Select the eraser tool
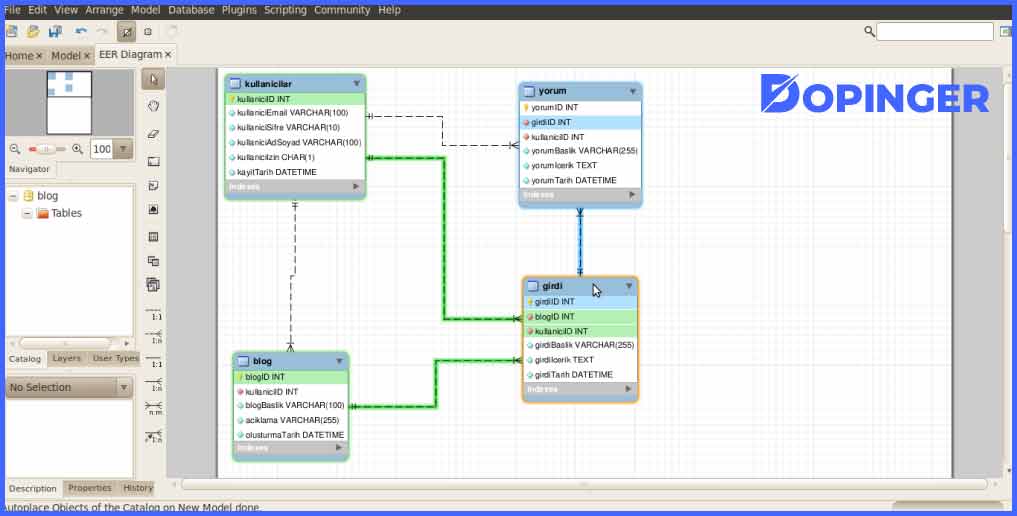This screenshot has width=1017, height=516. point(153,134)
